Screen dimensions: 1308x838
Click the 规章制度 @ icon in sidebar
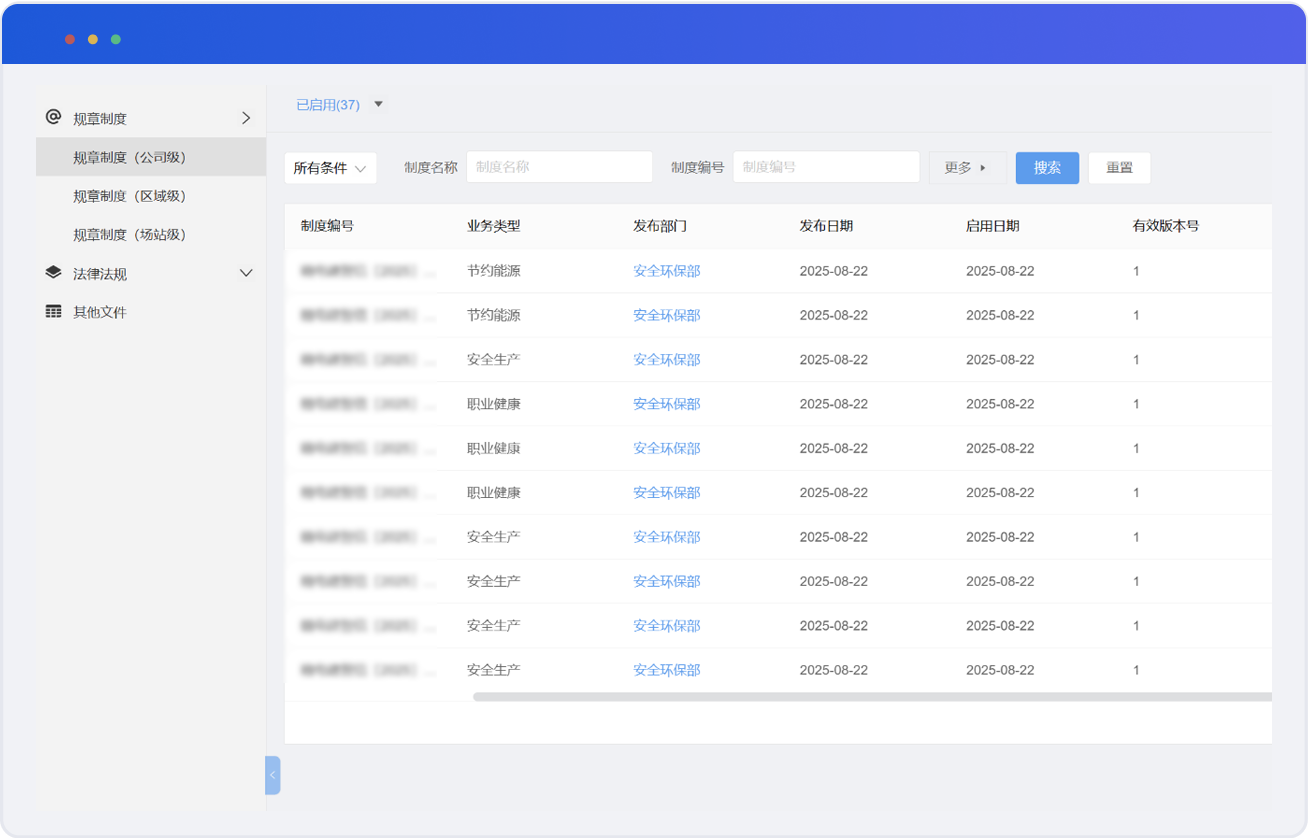(54, 117)
